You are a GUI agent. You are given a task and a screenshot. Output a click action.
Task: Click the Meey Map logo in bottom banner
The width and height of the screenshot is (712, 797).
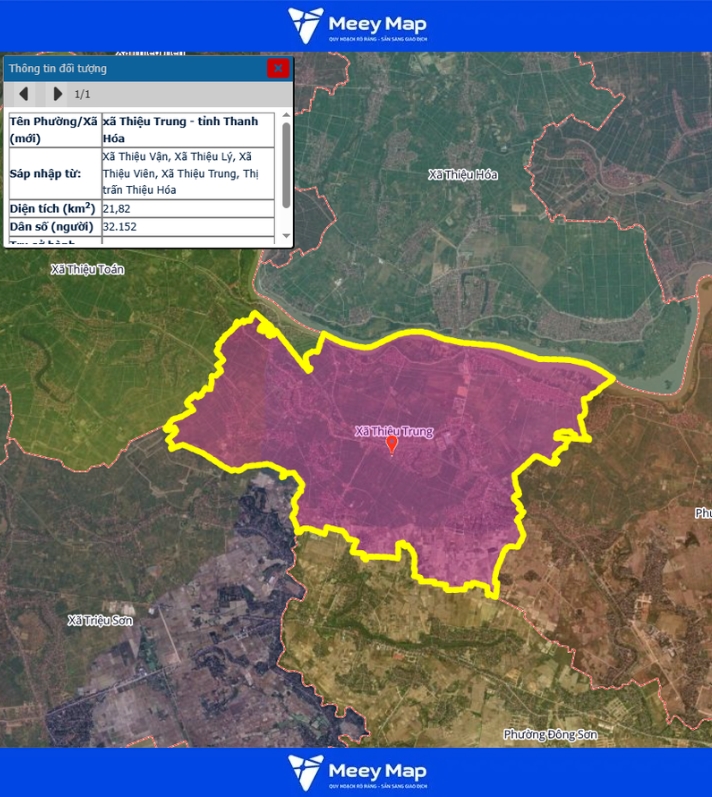pos(356,772)
